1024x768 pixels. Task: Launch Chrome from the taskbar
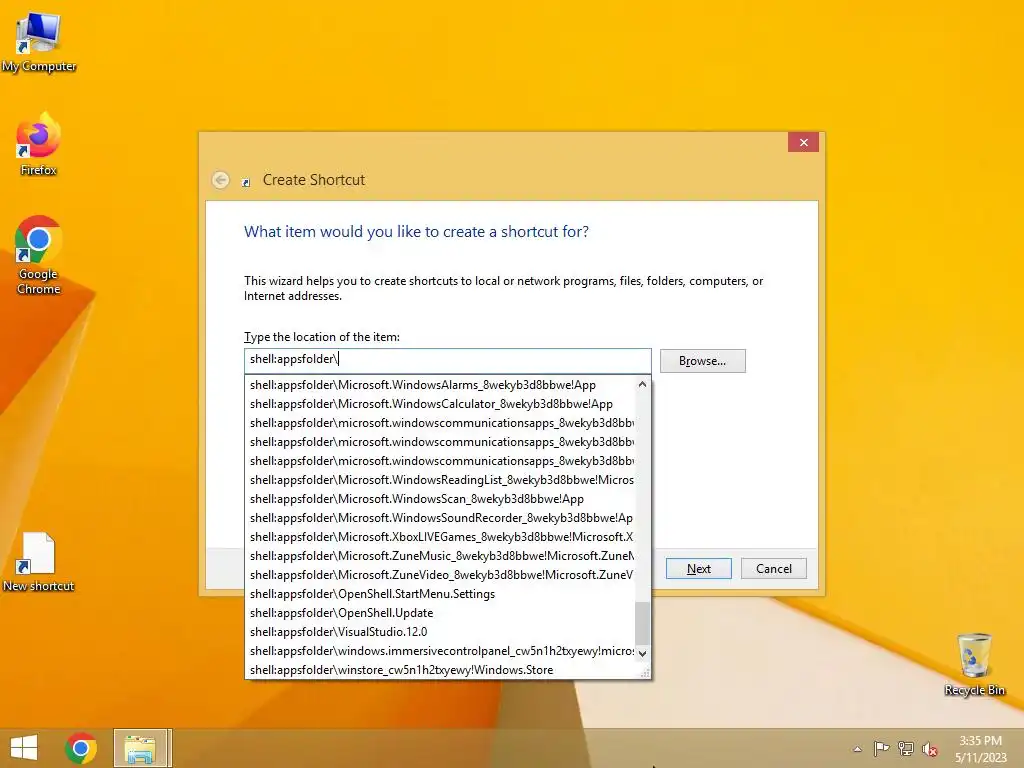(x=81, y=748)
